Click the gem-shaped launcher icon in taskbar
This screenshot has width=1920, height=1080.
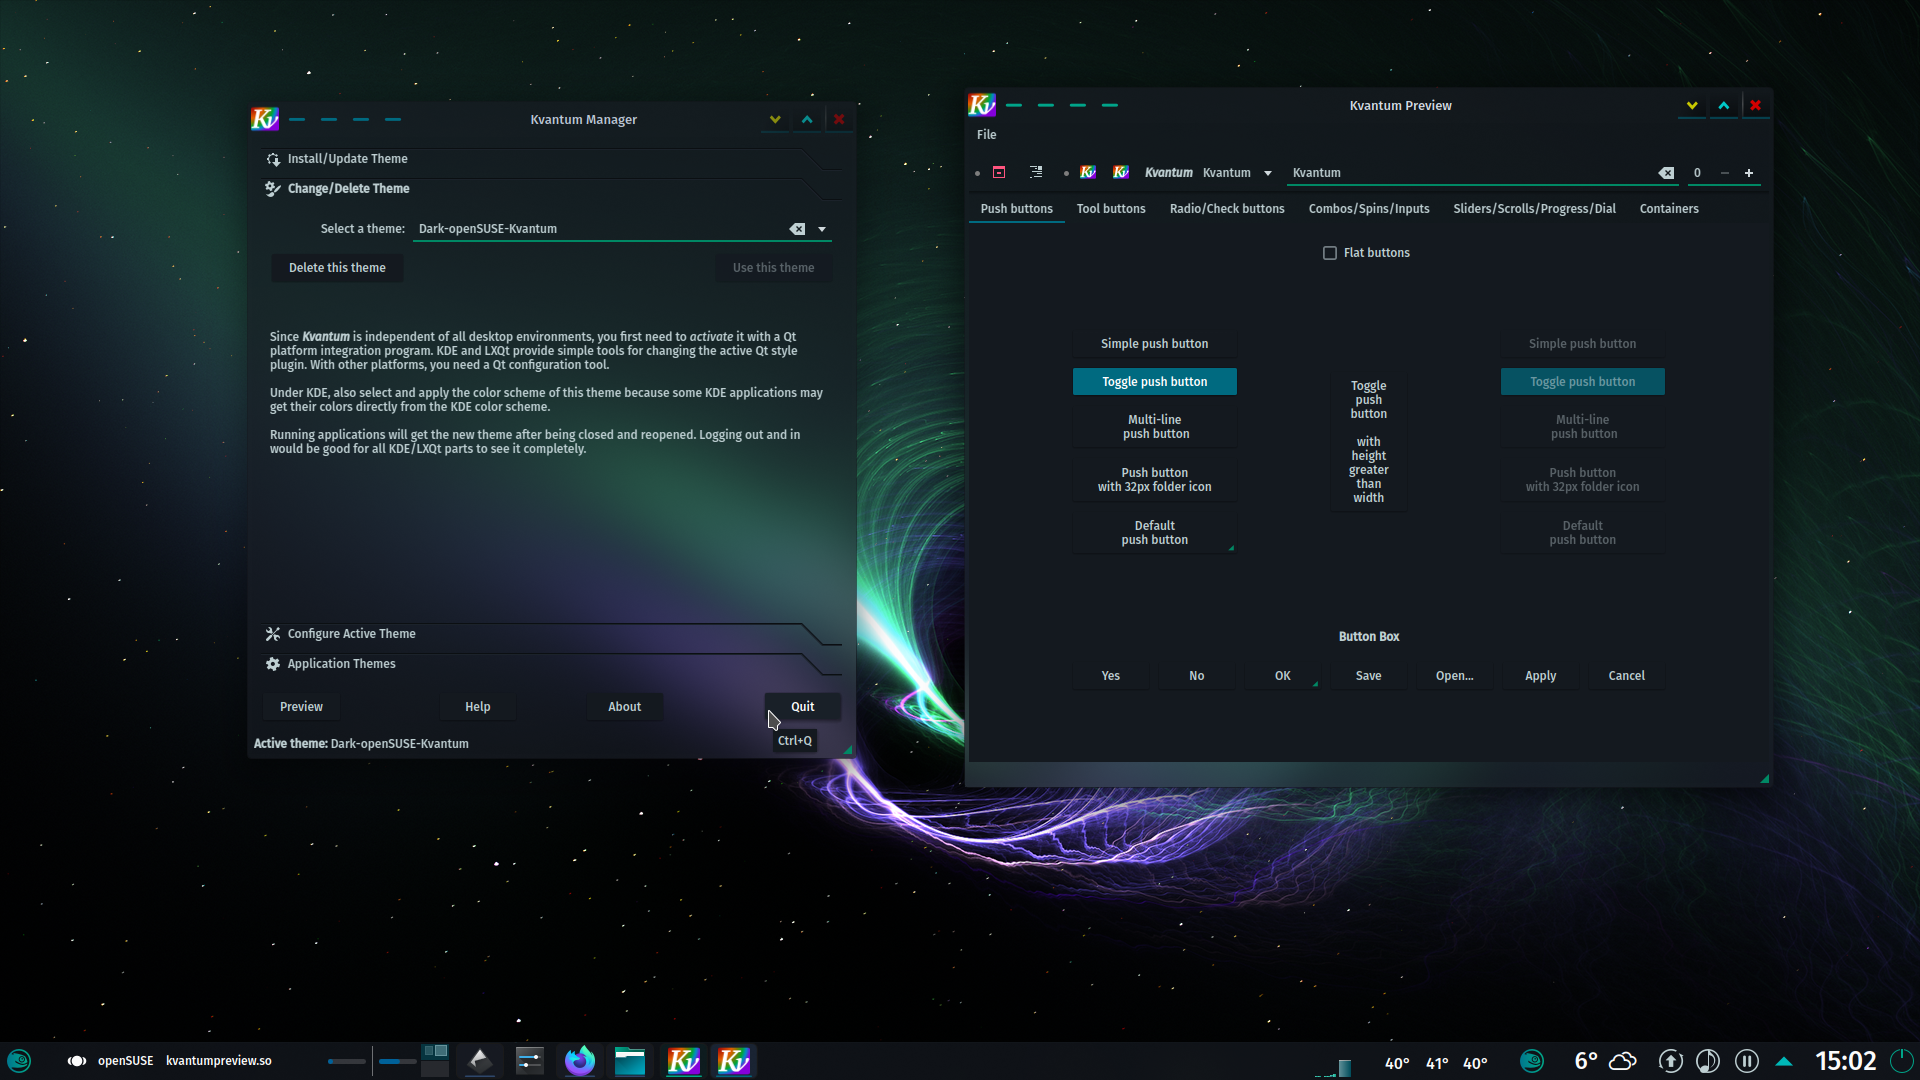tap(480, 1060)
